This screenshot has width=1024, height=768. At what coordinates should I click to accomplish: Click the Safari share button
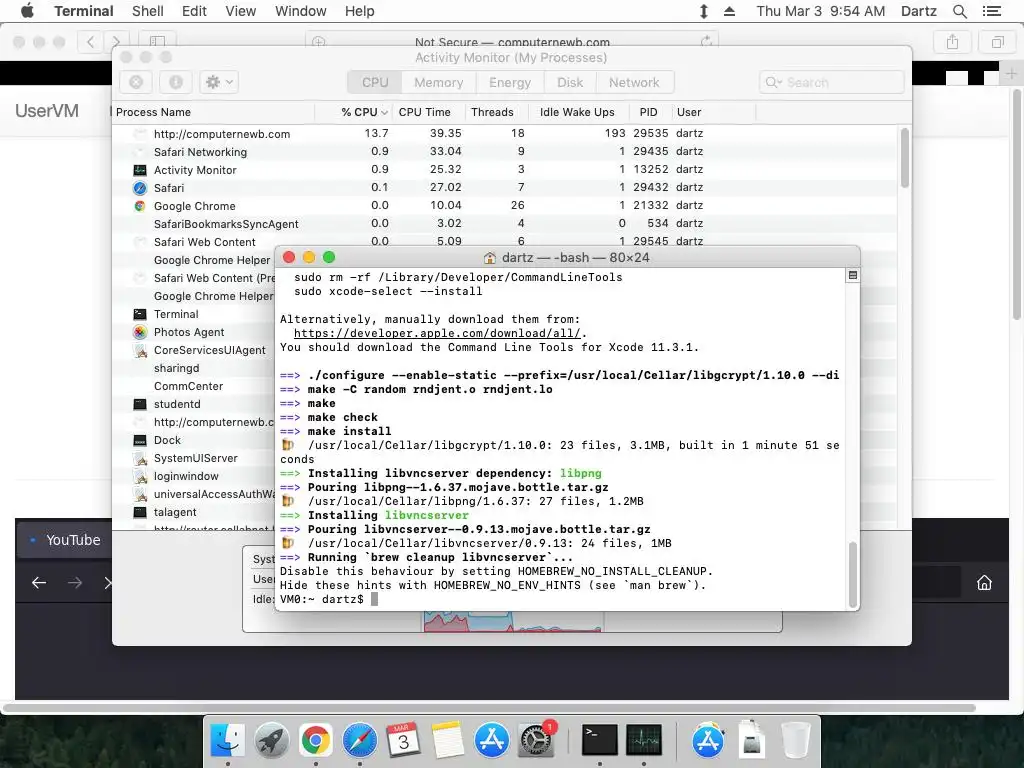(x=952, y=42)
